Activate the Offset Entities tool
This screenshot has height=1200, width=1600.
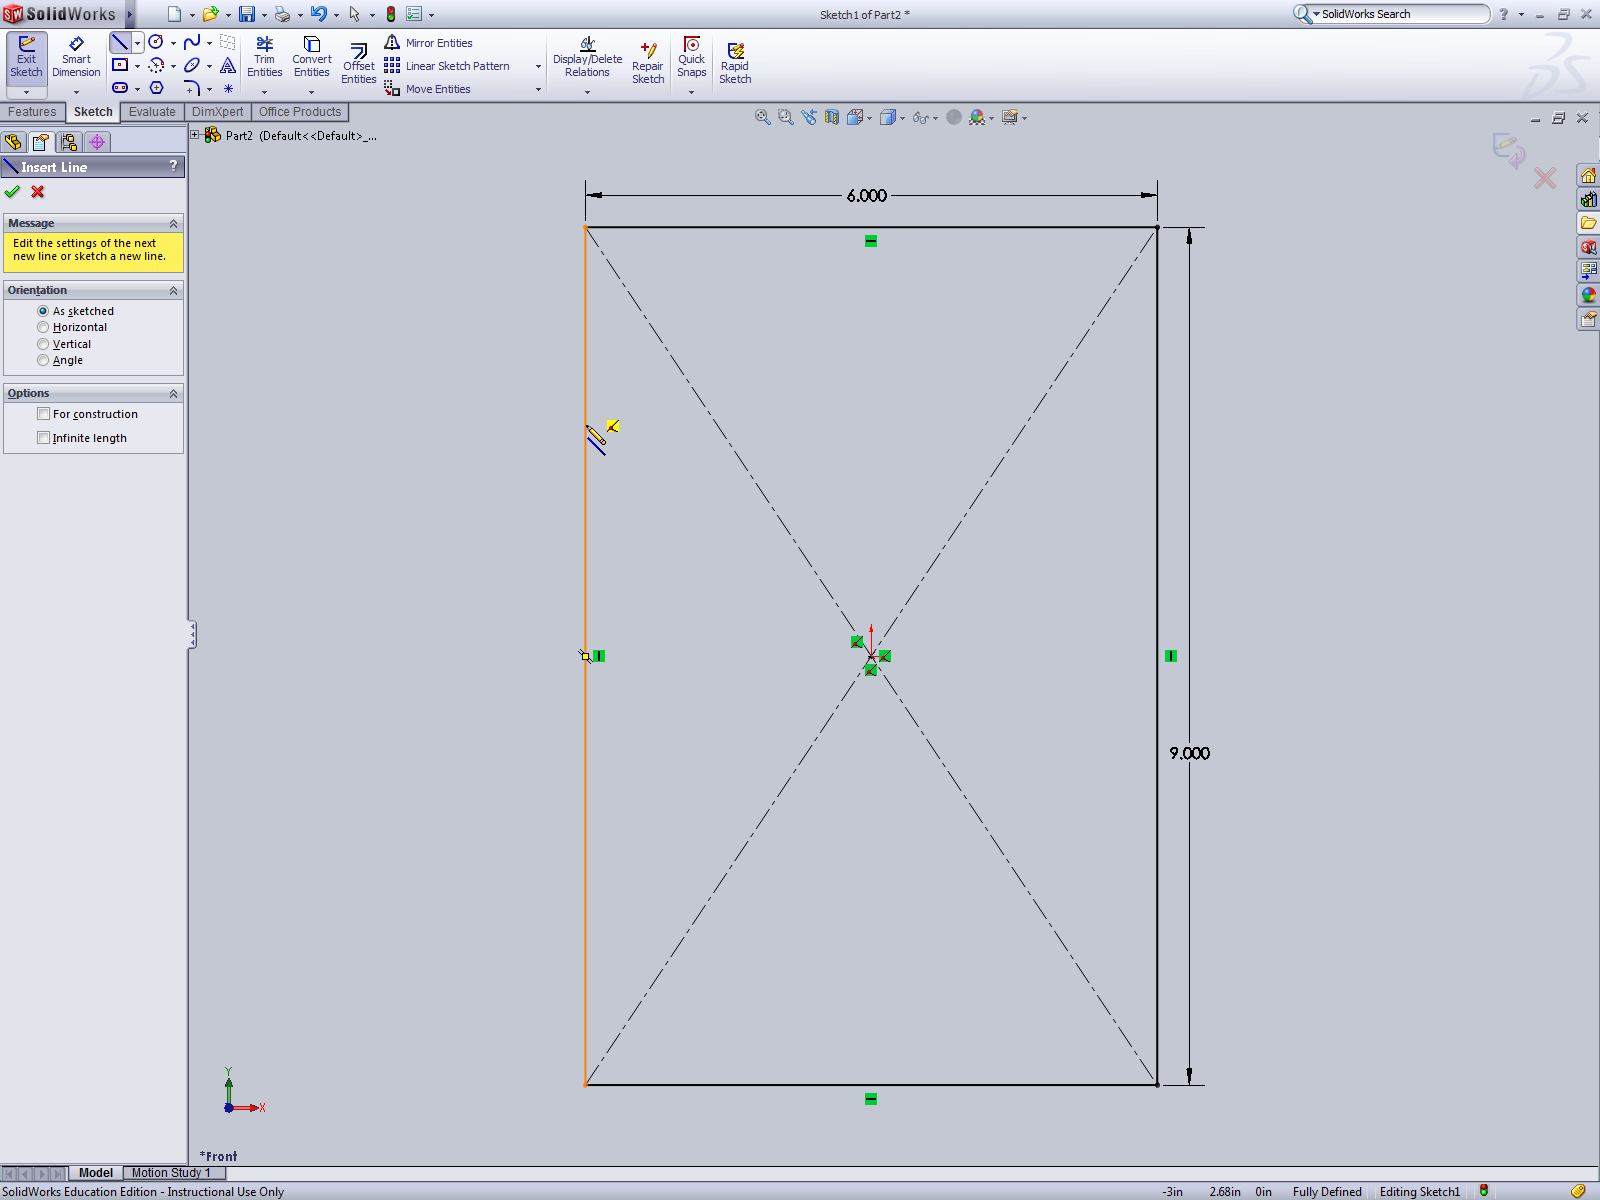click(x=357, y=60)
